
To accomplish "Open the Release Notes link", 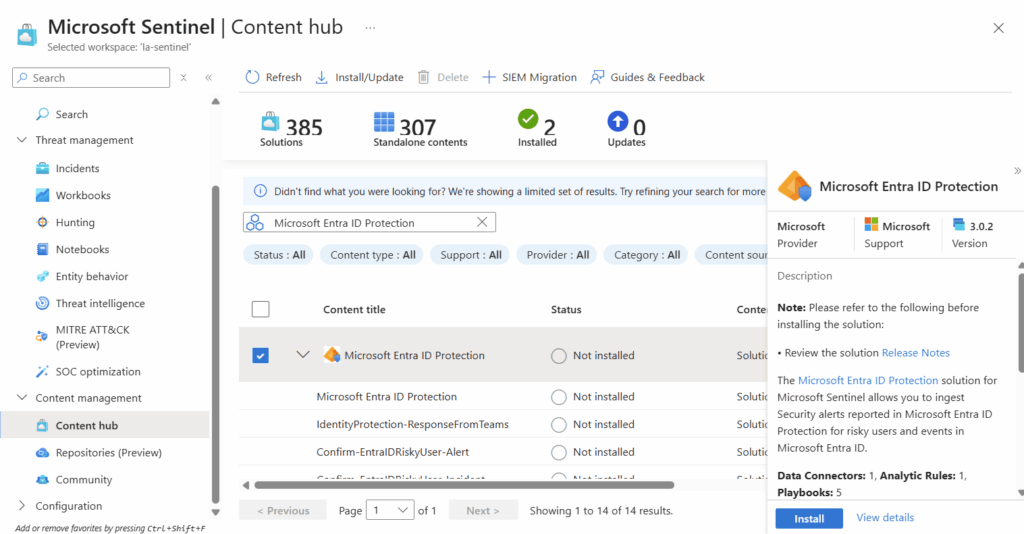I will click(916, 353).
